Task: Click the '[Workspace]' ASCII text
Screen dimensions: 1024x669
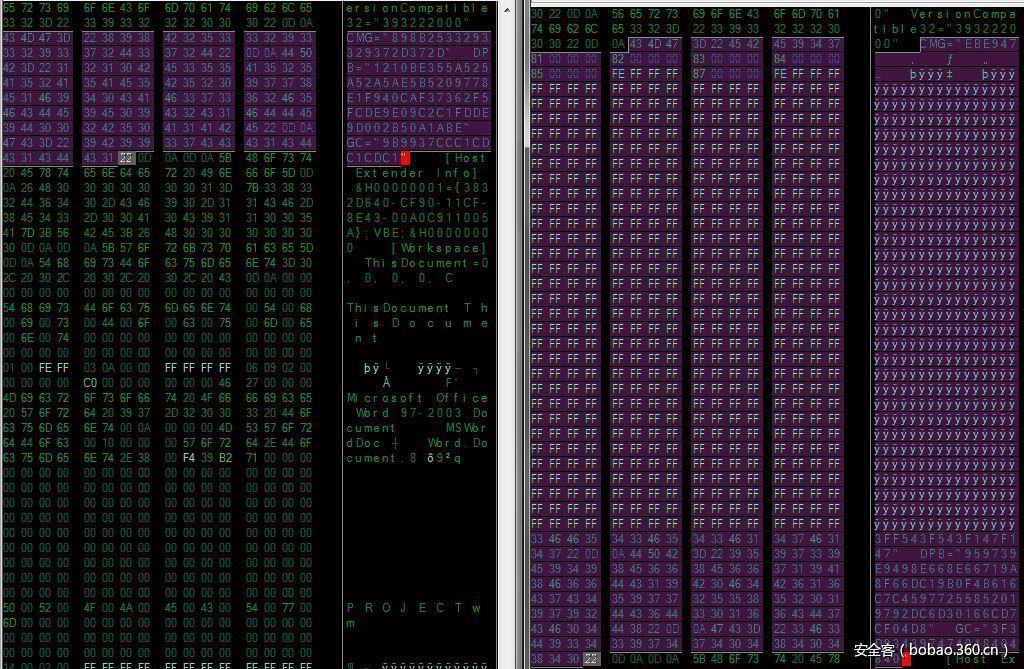Action: click(x=438, y=248)
